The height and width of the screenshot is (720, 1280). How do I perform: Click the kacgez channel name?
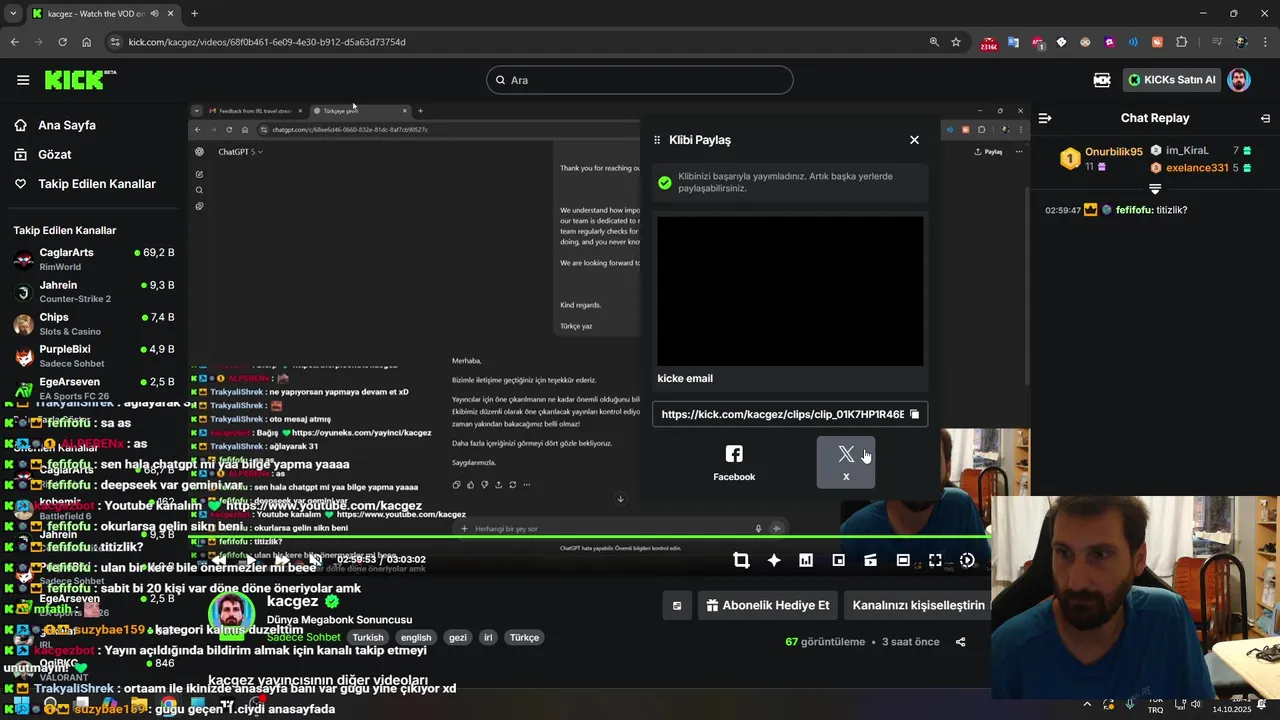(x=293, y=601)
